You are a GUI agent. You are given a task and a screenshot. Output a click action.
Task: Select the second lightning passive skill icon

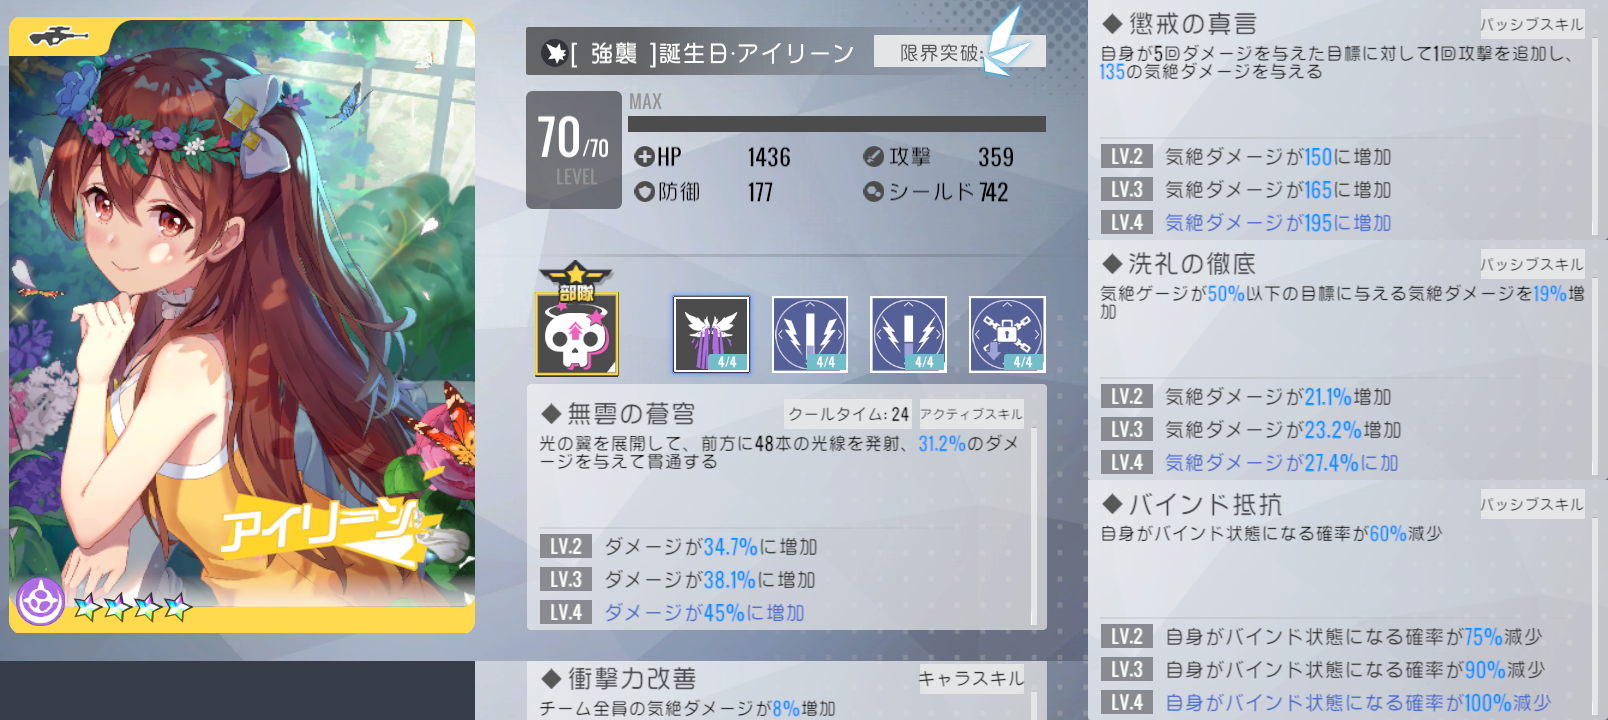pos(908,334)
